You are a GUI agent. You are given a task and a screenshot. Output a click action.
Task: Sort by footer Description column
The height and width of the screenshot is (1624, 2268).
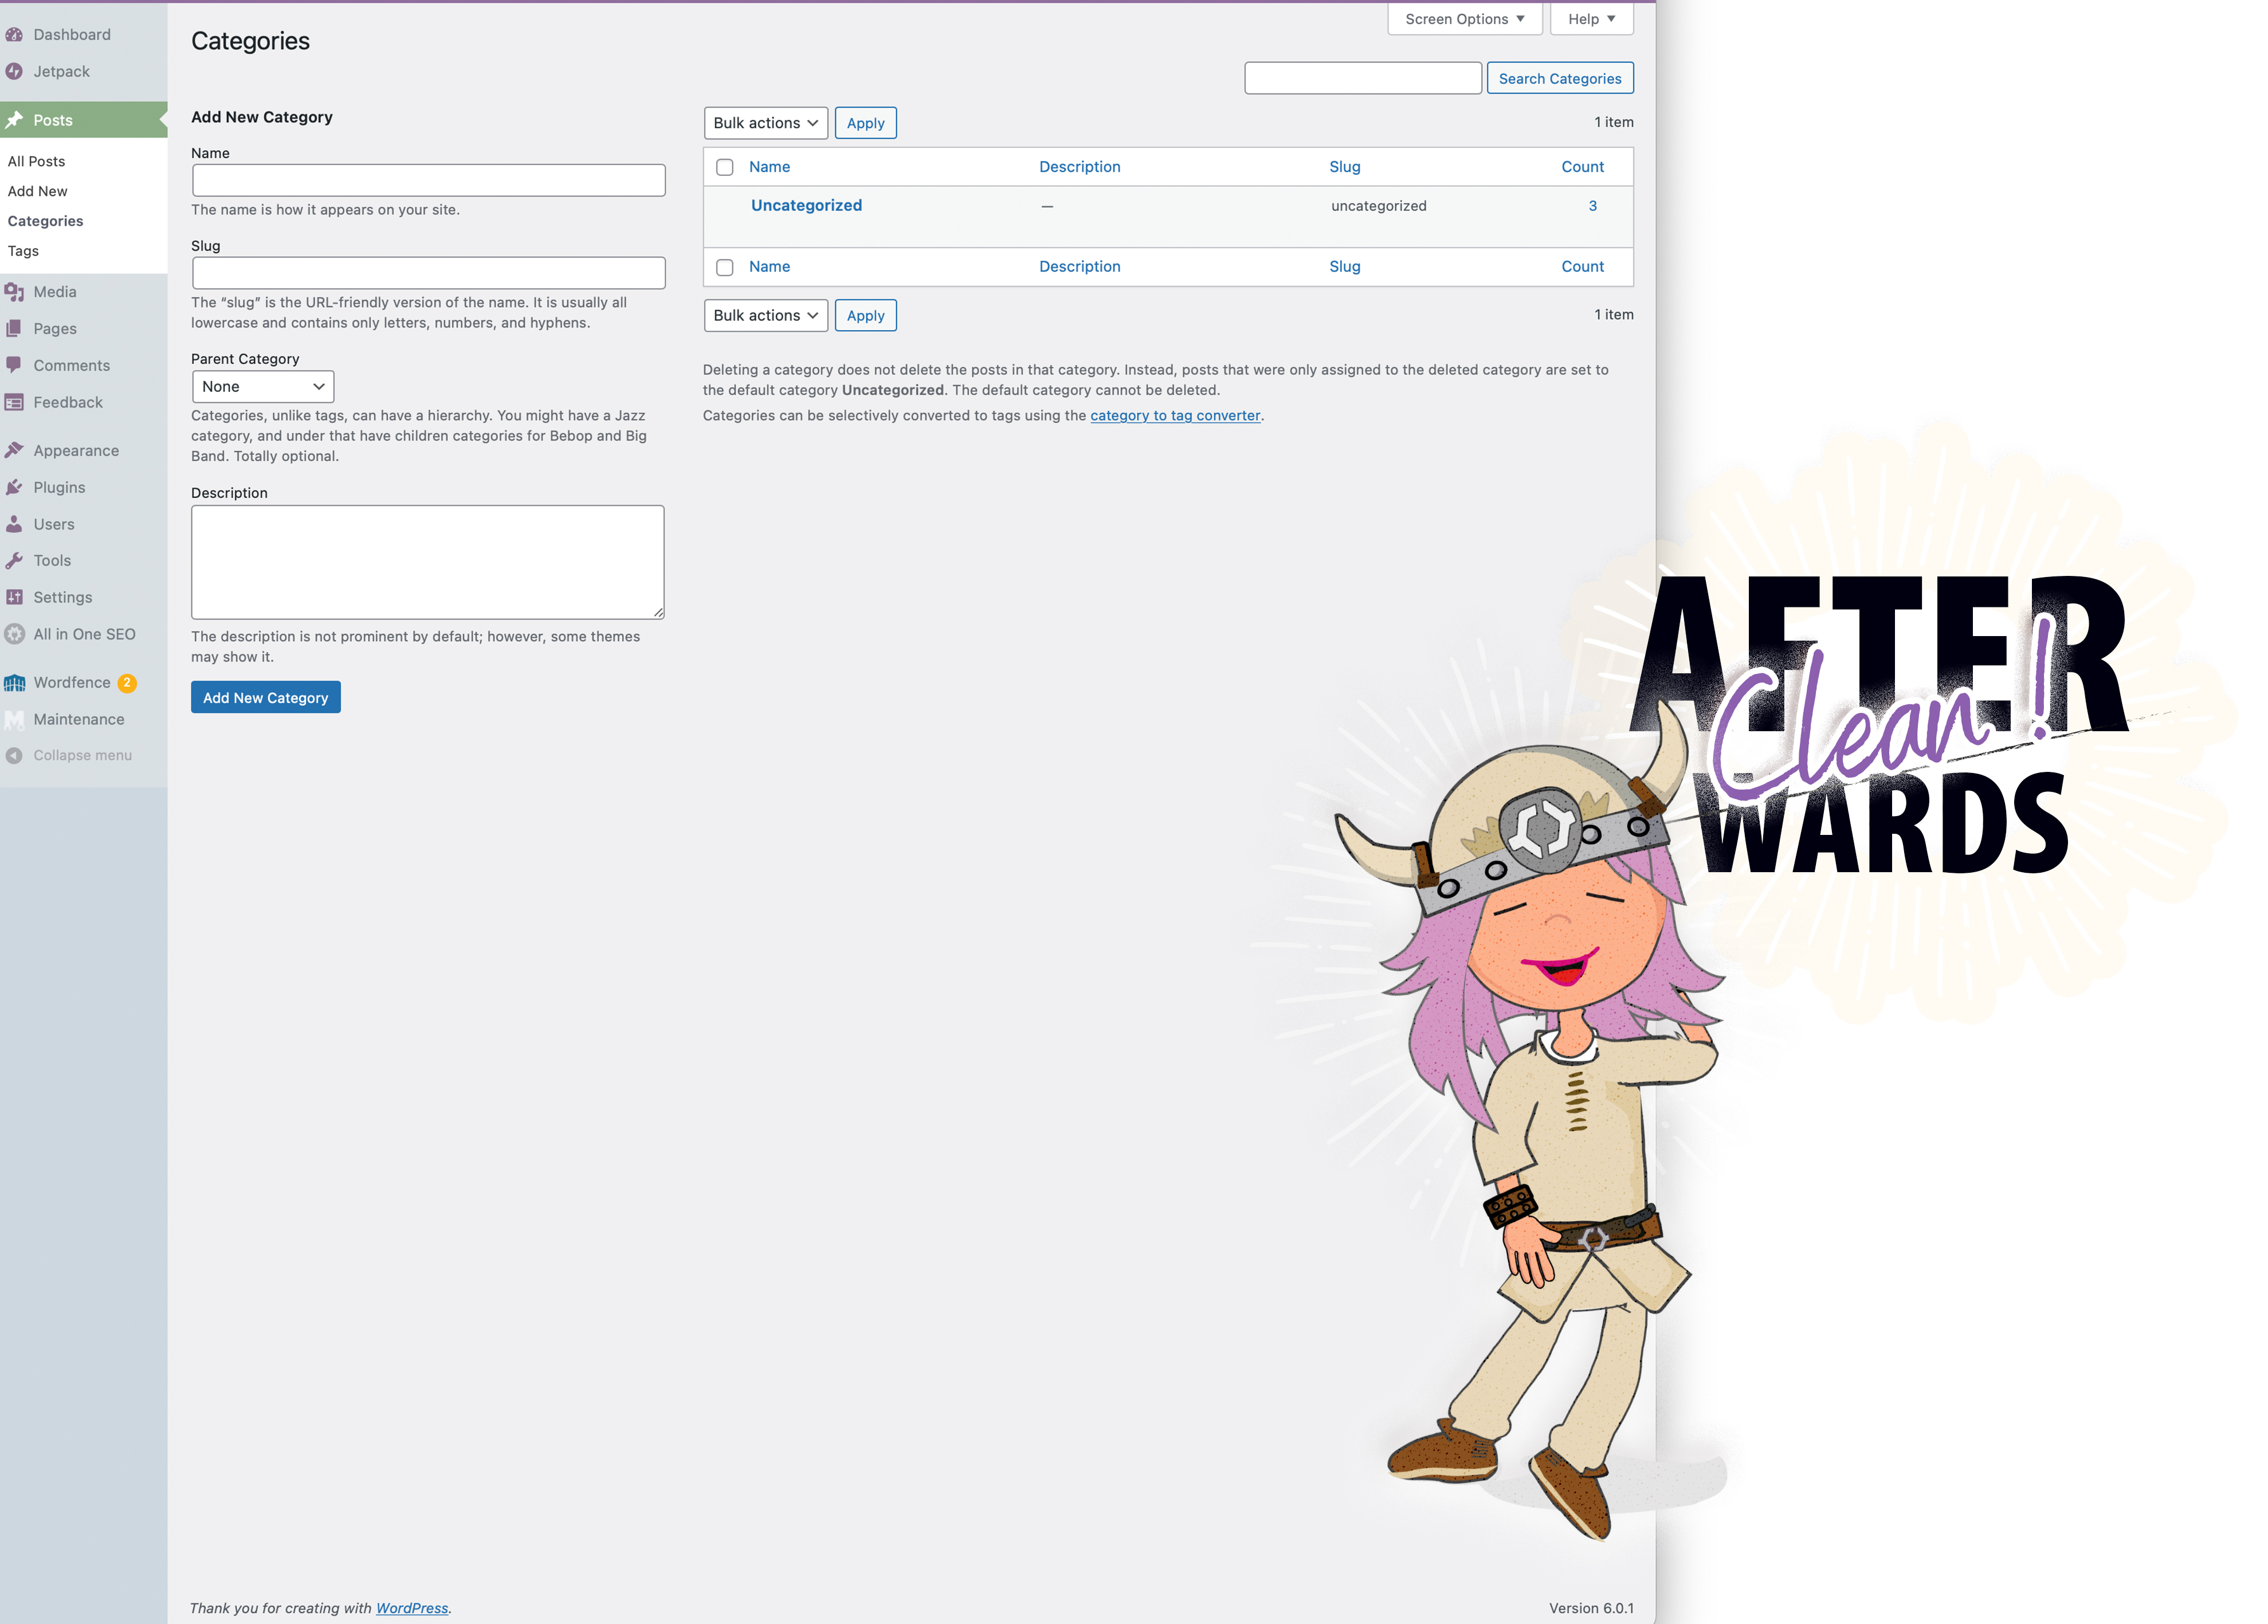tap(1079, 266)
